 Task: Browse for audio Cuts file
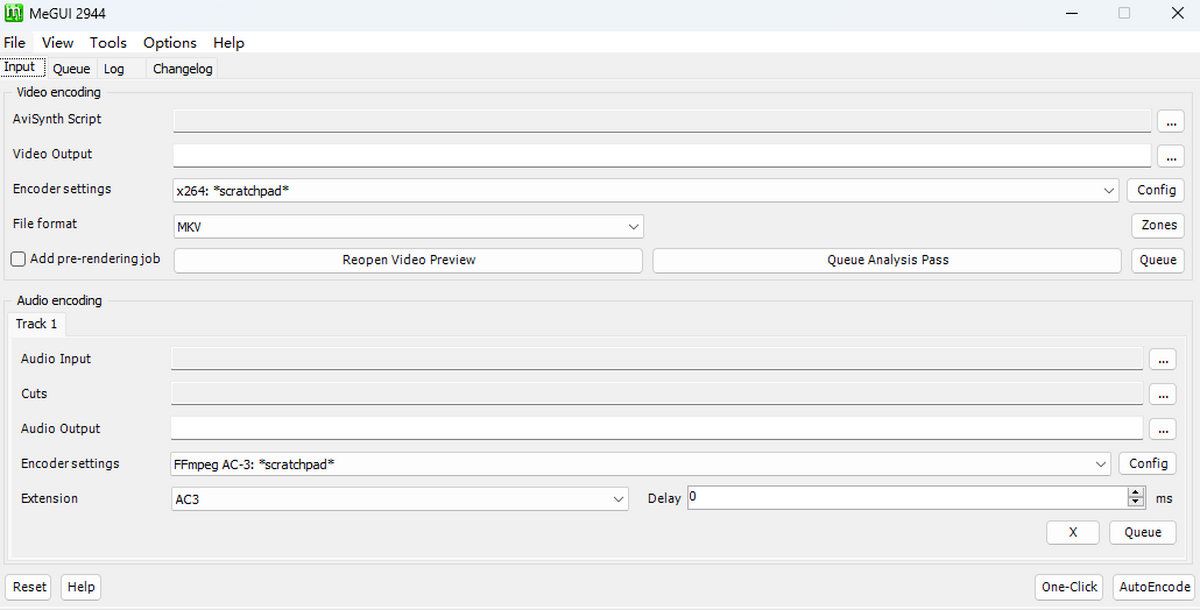pos(1162,395)
